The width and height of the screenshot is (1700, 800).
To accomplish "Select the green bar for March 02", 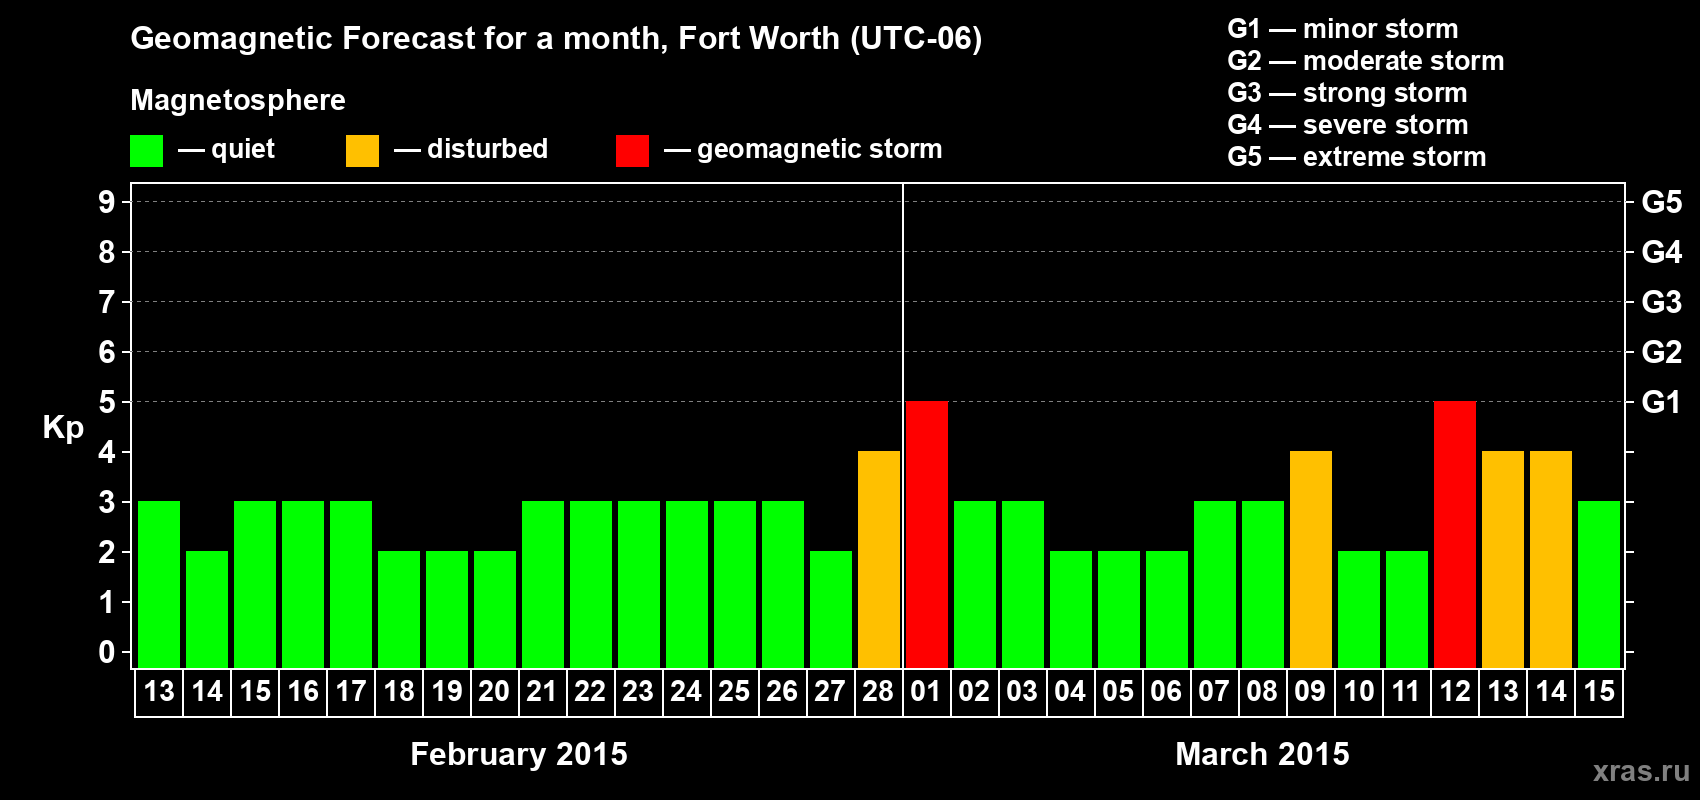I will [x=975, y=585].
